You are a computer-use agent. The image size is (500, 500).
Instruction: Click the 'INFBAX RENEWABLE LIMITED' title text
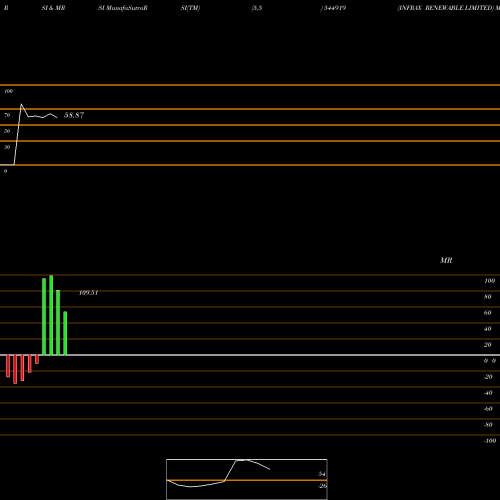[x=446, y=8]
